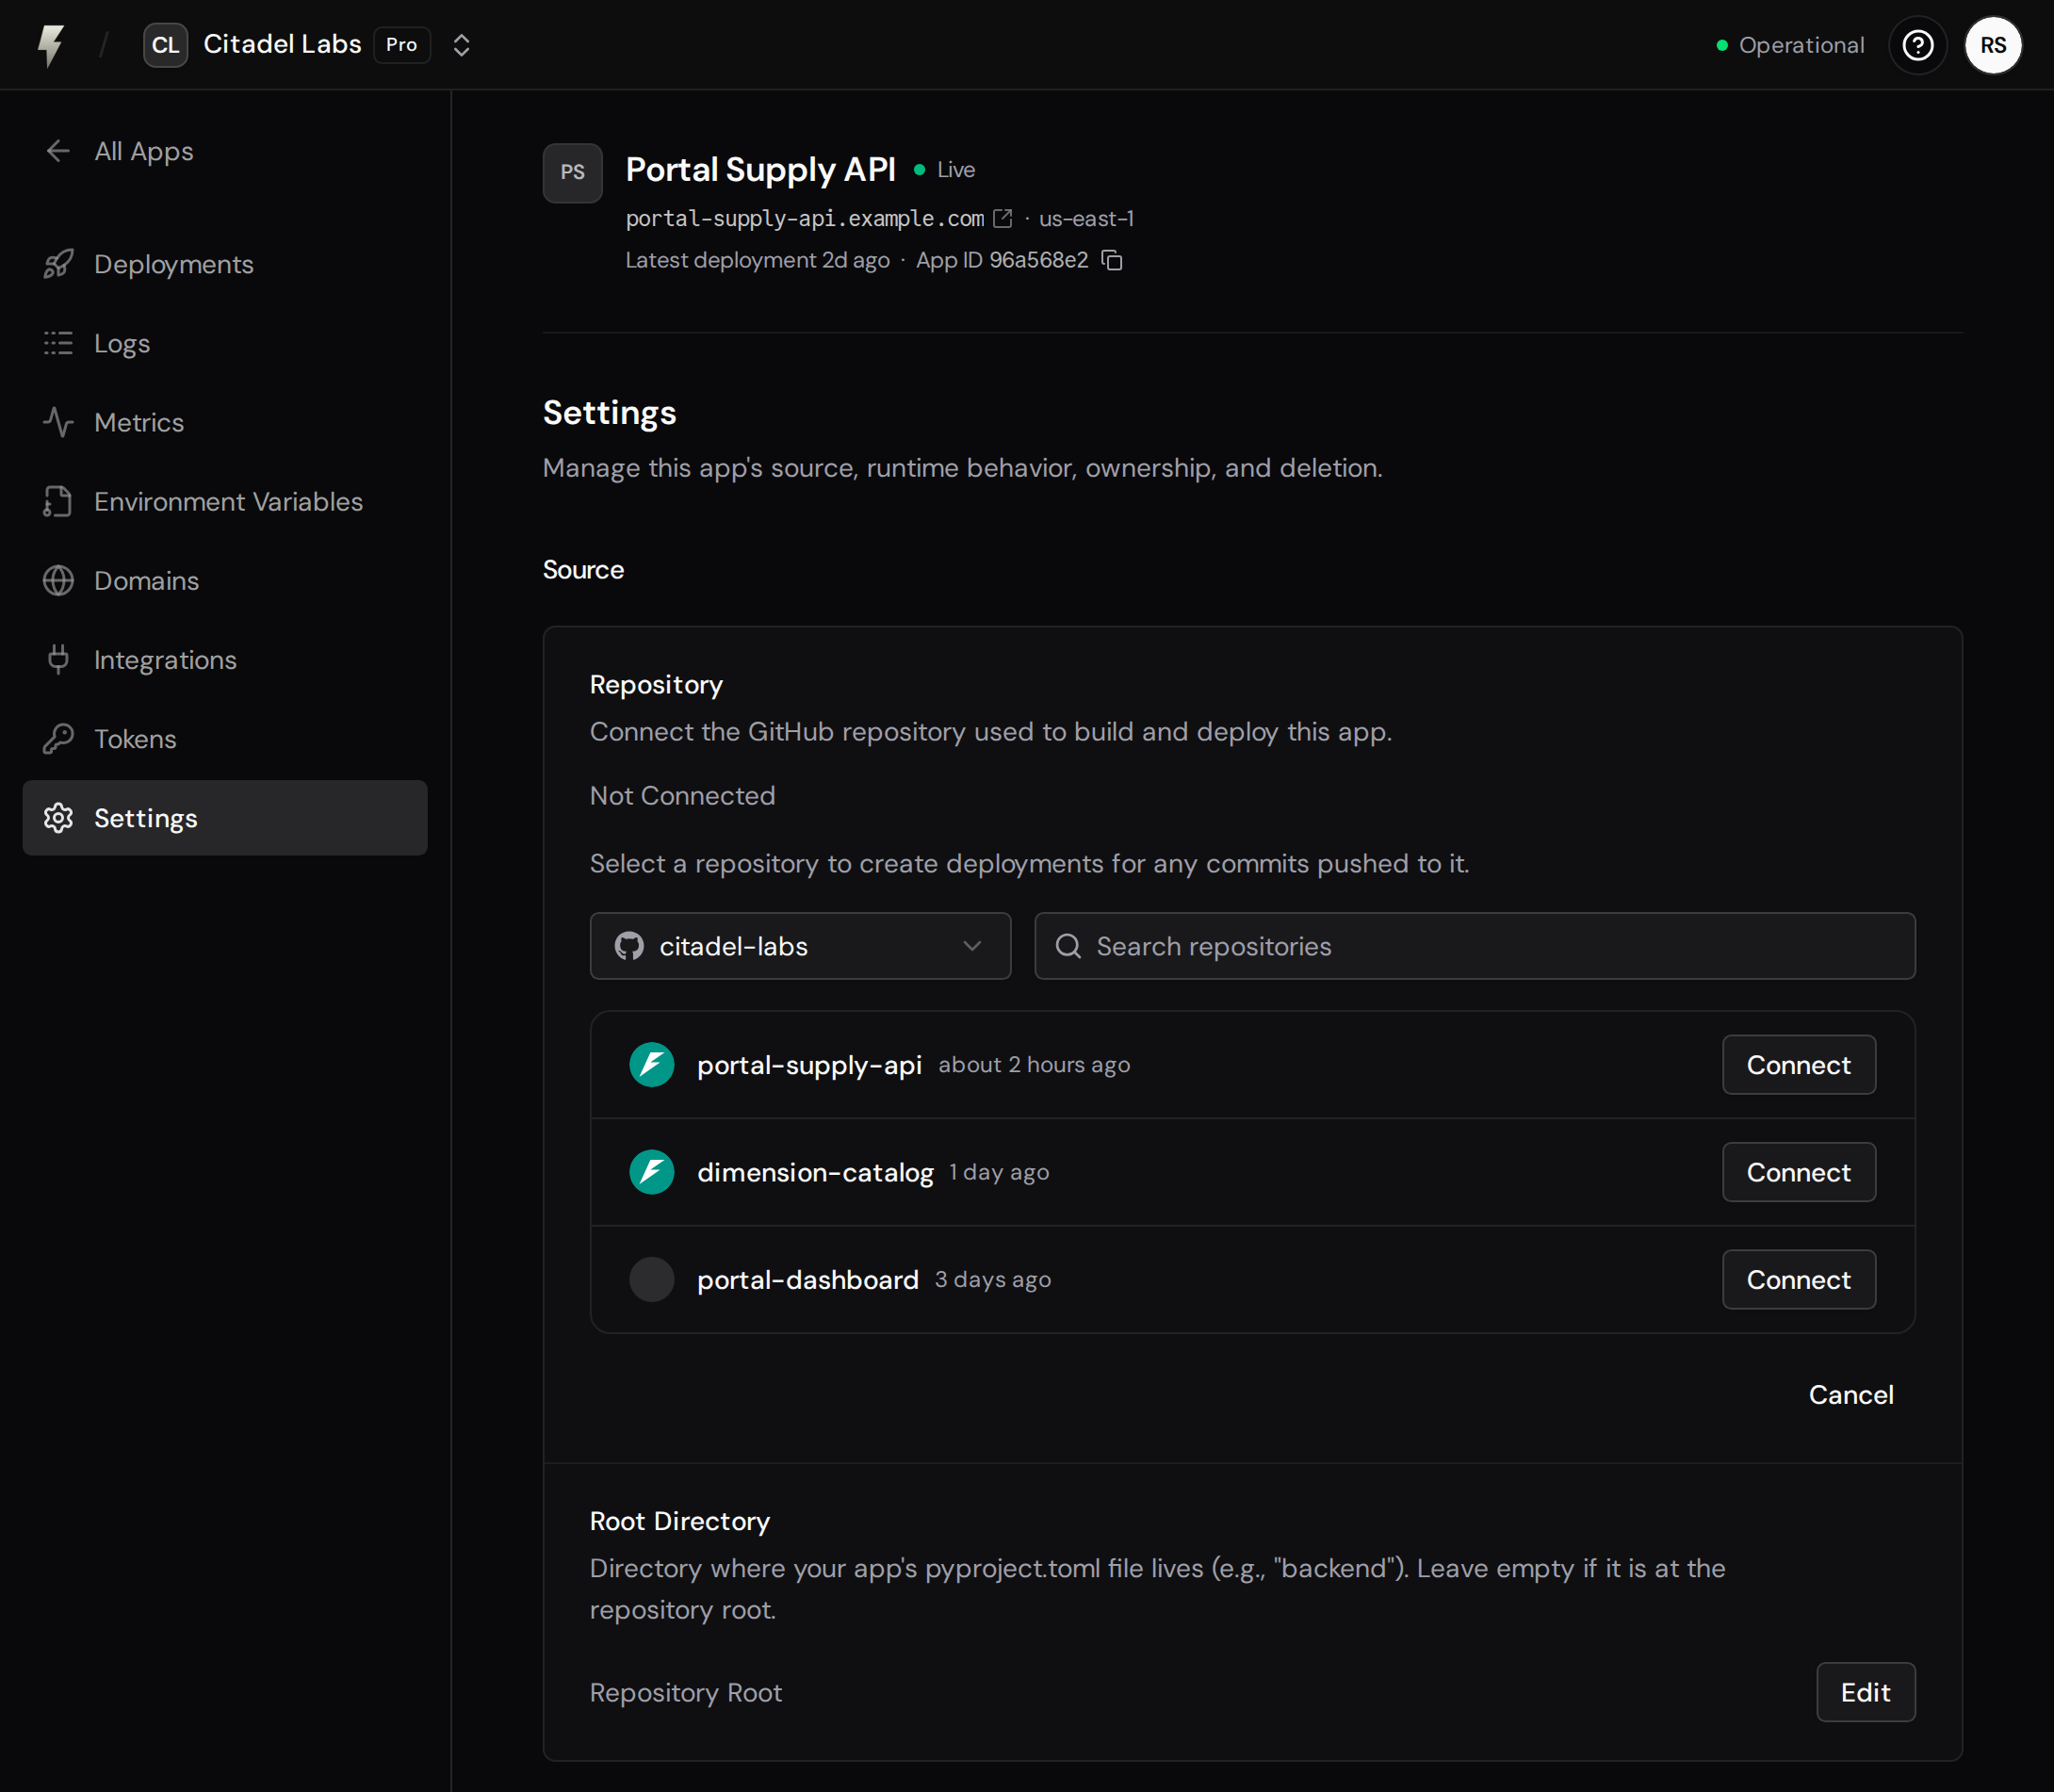Open portal-supply-api.example.com link

[x=804, y=218]
